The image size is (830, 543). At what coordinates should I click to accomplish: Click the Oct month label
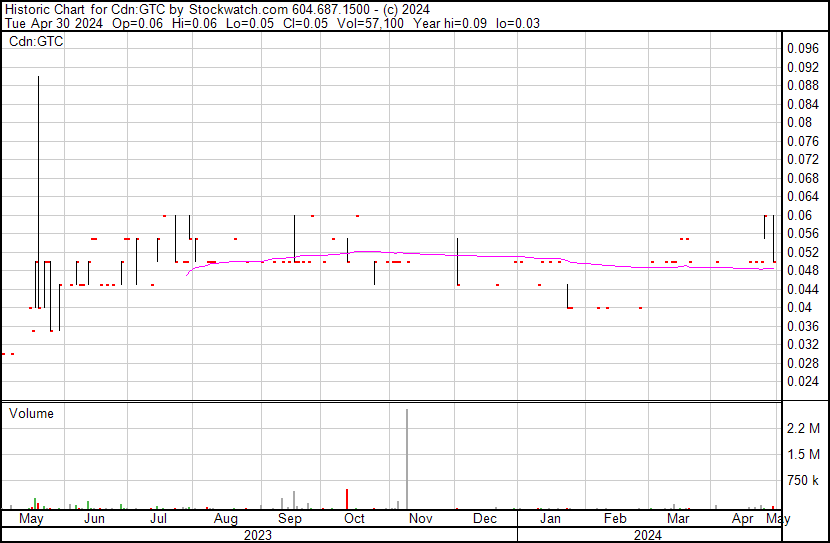354,519
